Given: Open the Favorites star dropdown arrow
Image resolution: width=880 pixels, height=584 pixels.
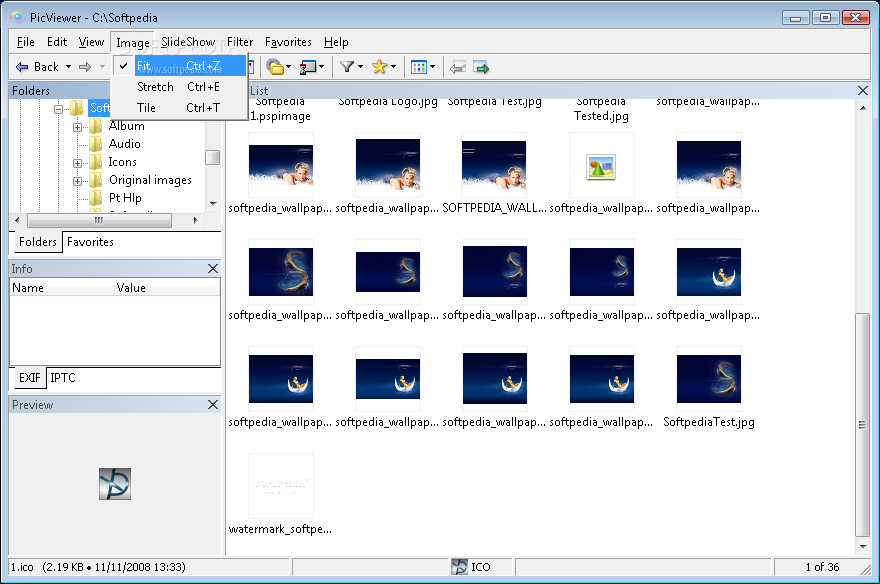Looking at the screenshot, I should pos(393,67).
